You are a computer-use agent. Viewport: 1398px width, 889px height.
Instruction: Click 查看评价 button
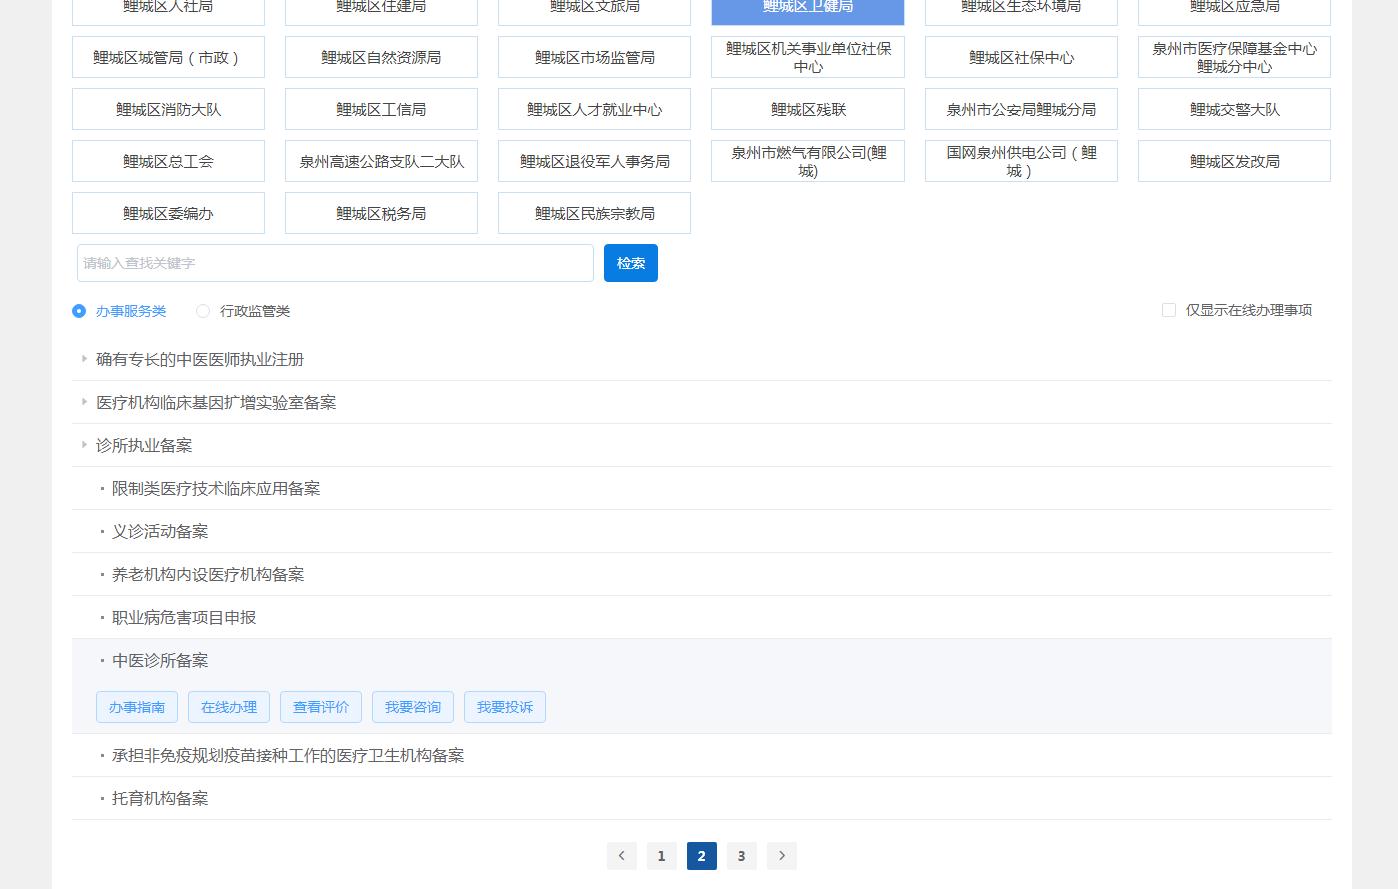(x=321, y=707)
